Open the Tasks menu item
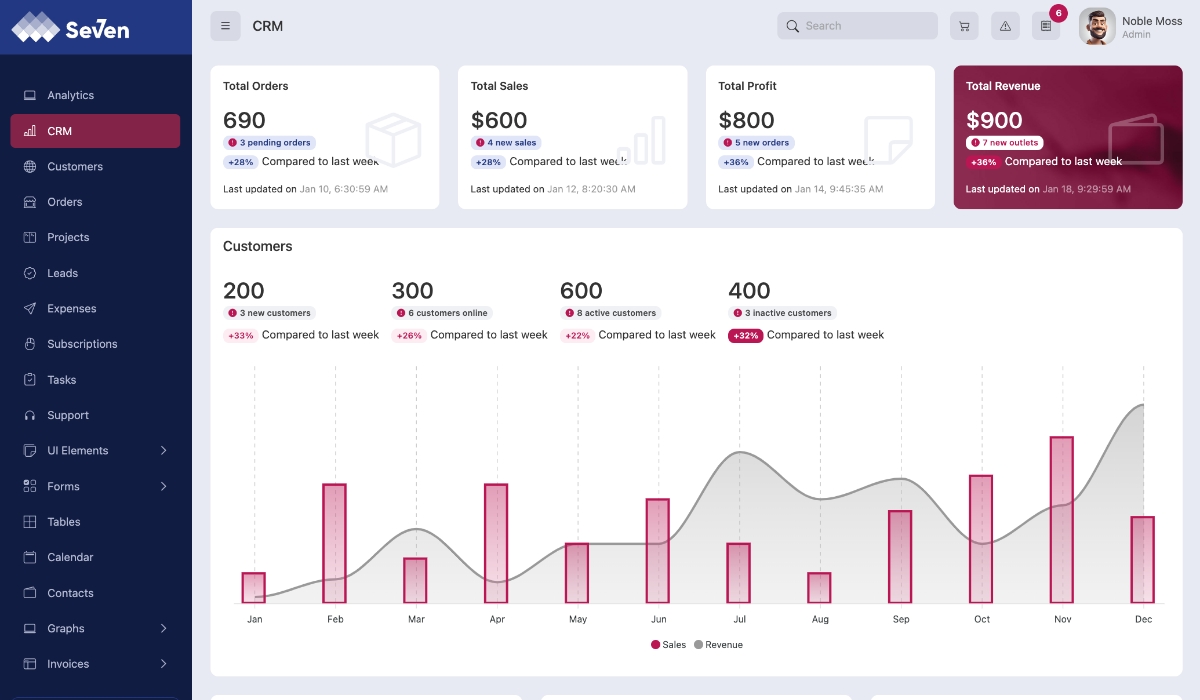This screenshot has height=700, width=1200. tap(95, 380)
